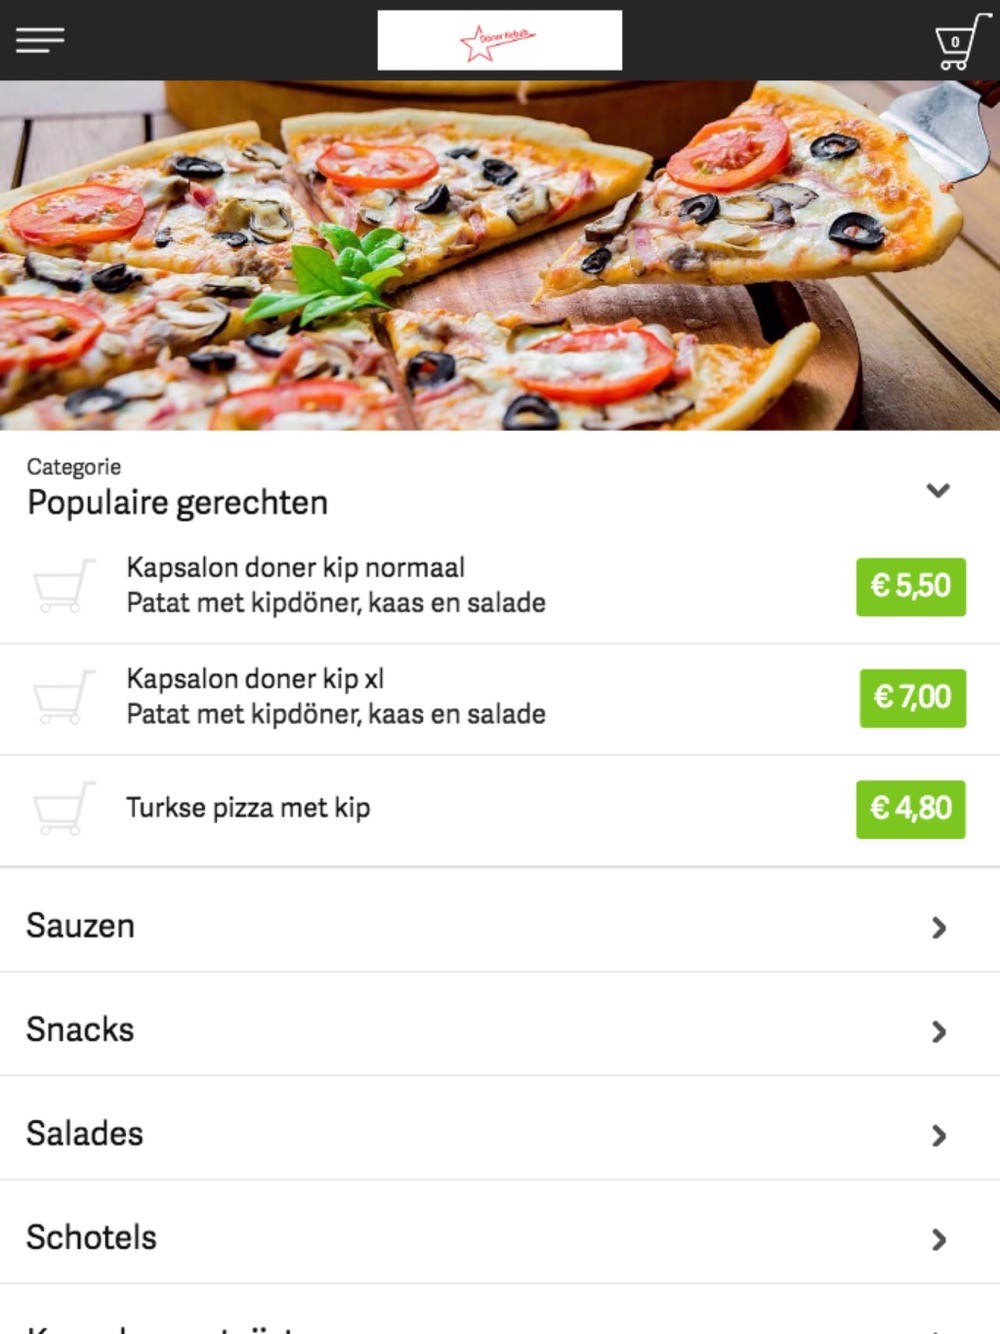Click the €4,80 price button
Screen dimensions: 1000x1334
(910, 808)
